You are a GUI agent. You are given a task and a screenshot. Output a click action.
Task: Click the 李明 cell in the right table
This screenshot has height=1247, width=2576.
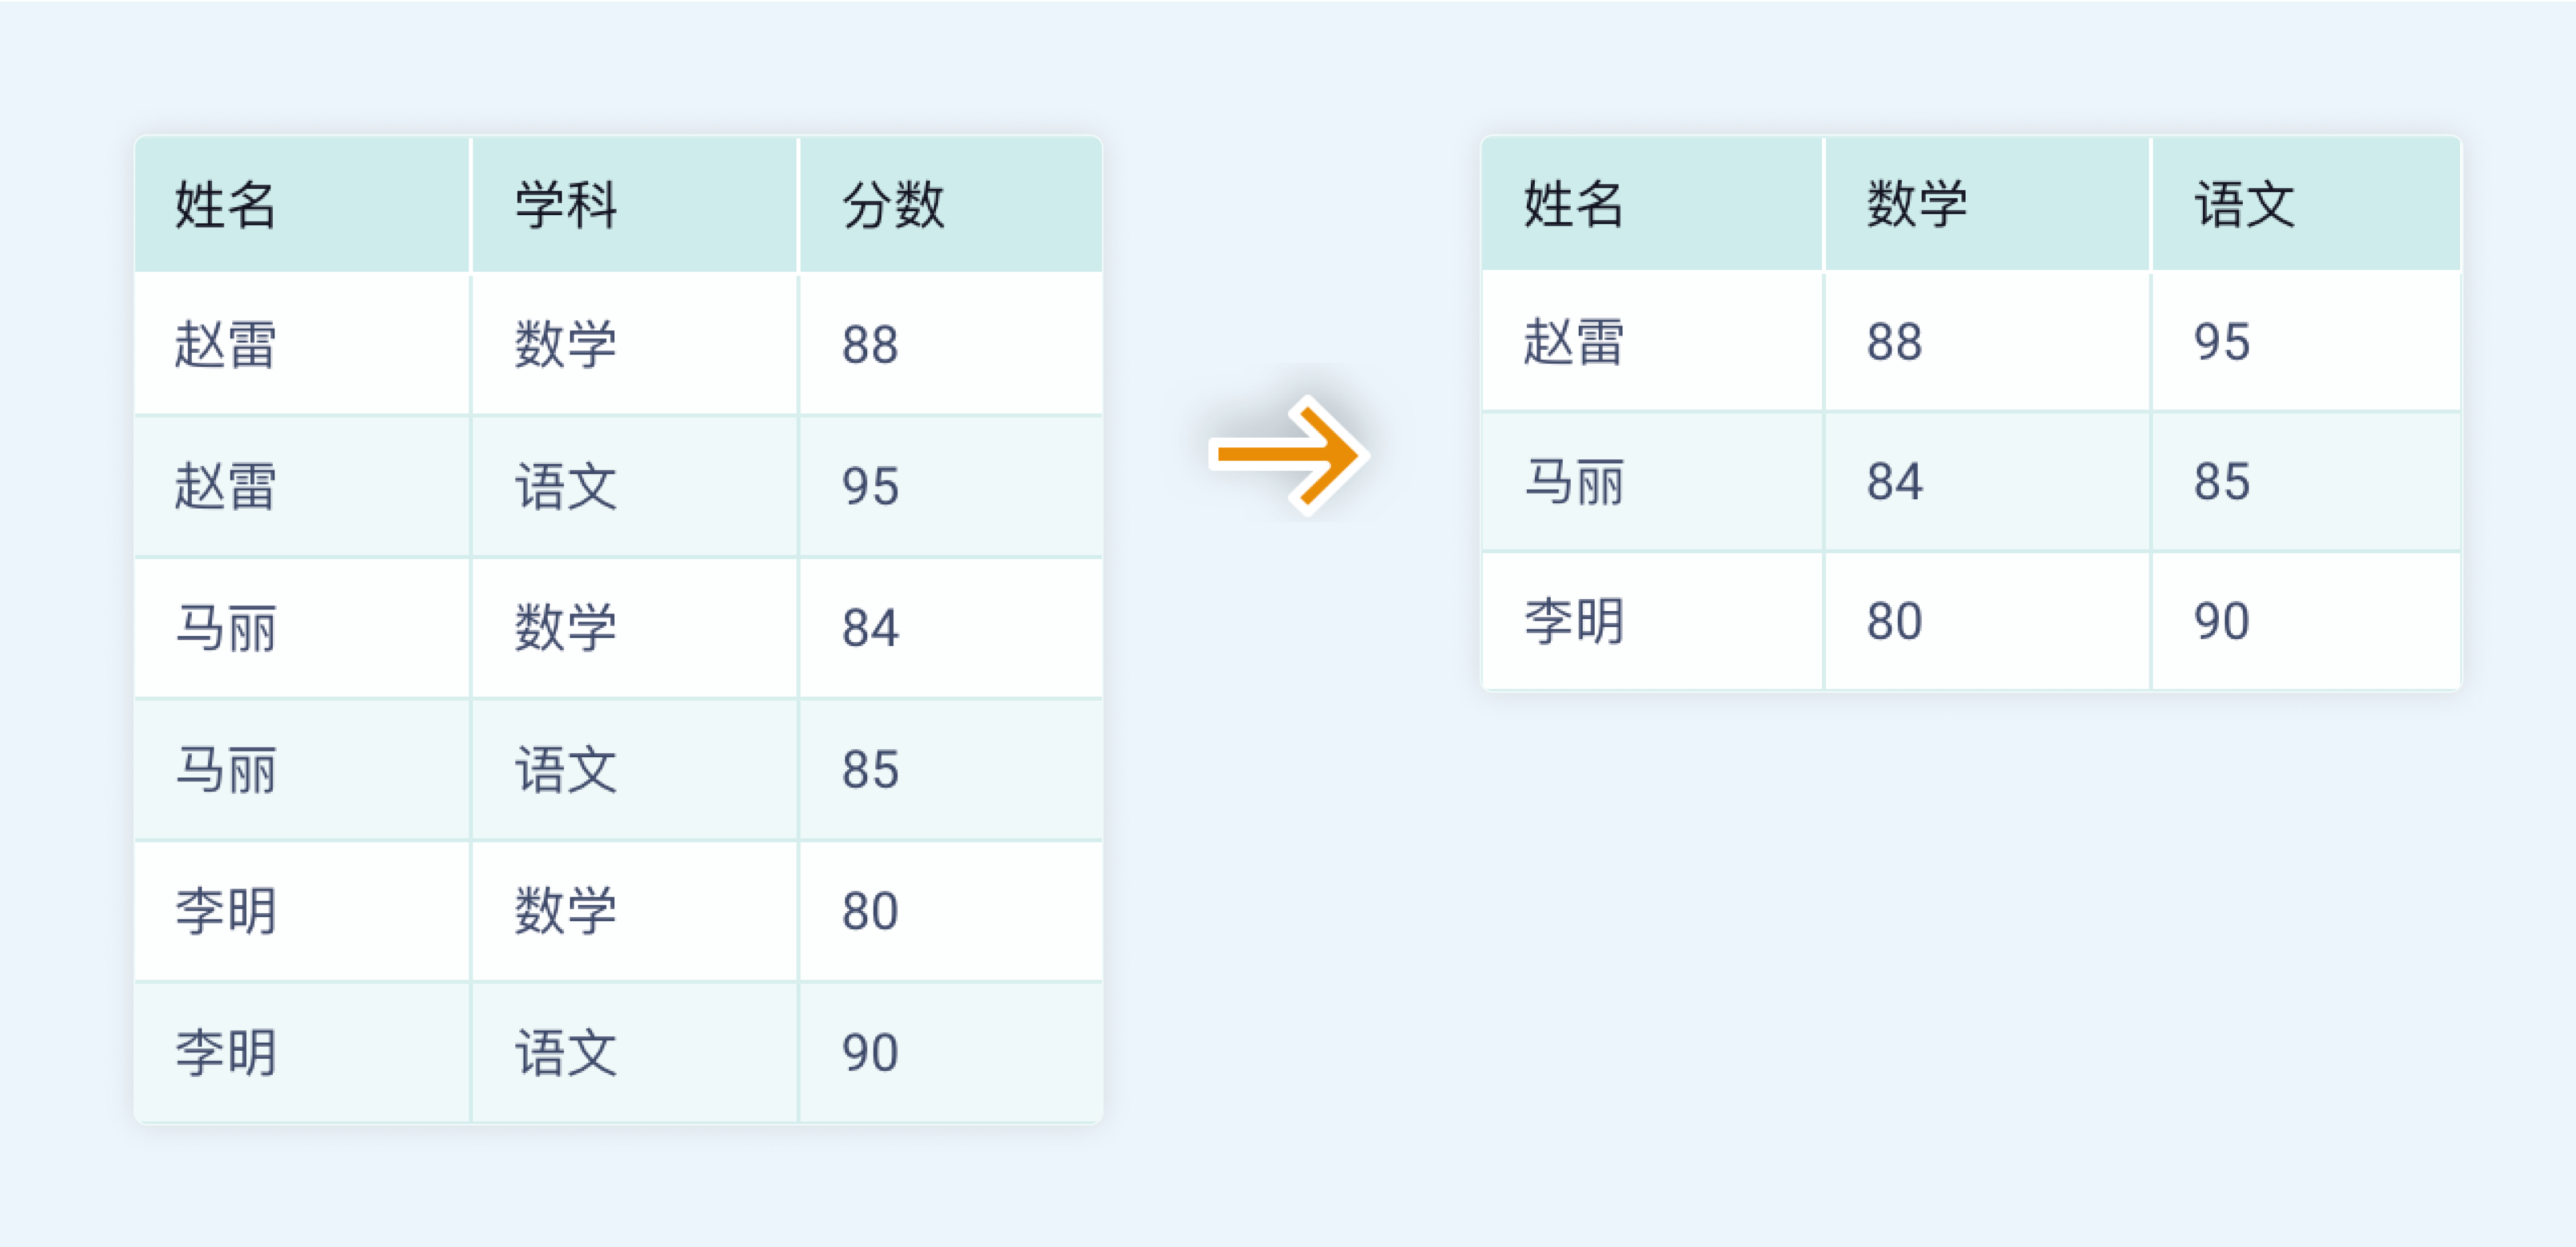(1573, 621)
